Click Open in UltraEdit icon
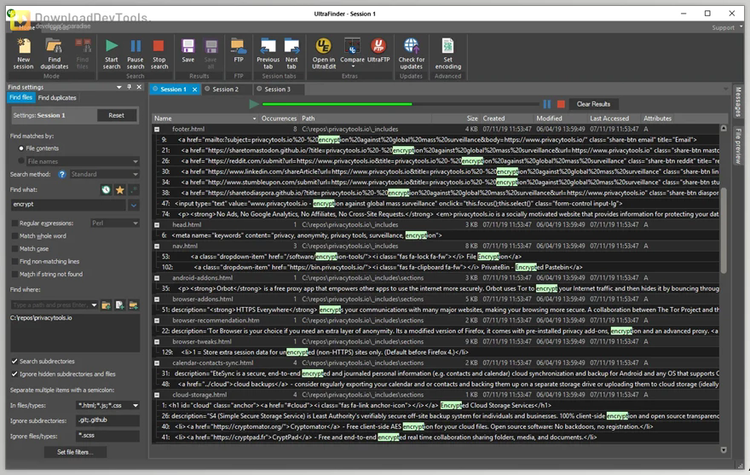The height and width of the screenshot is (475, 750). pos(324,50)
